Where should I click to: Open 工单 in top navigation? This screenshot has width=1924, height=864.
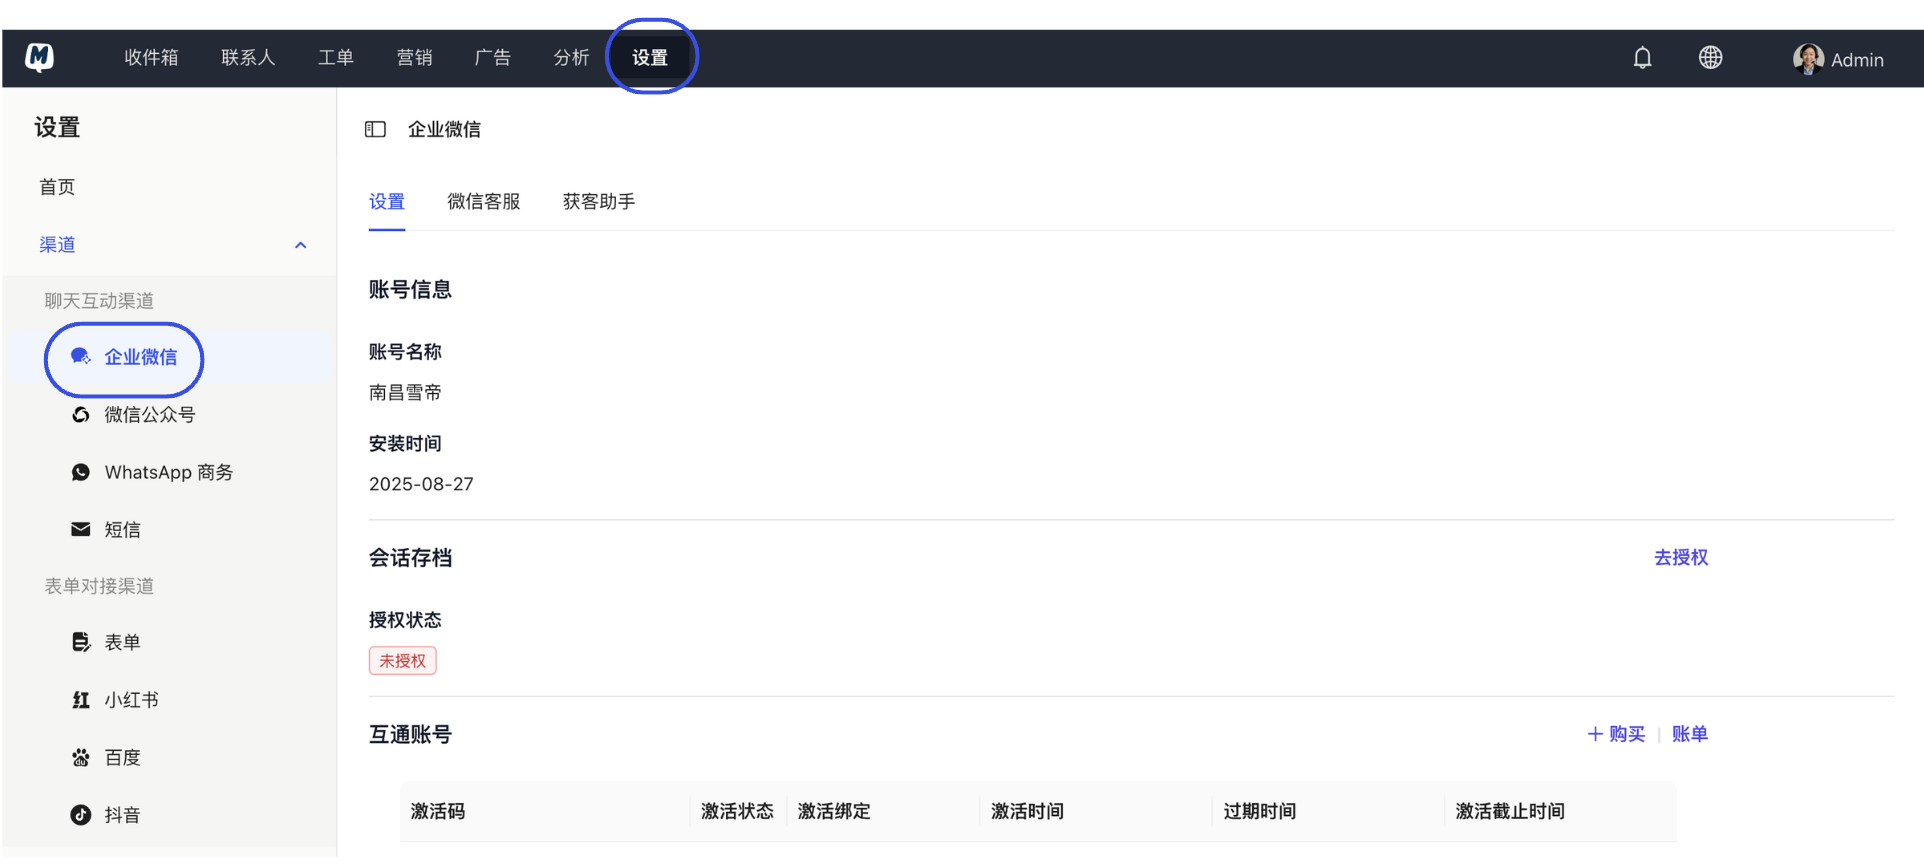(336, 58)
